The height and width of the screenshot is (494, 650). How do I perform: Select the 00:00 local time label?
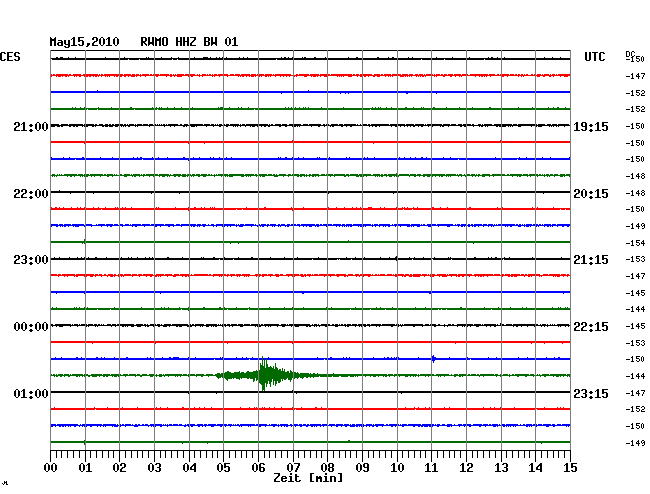[x=31, y=327]
